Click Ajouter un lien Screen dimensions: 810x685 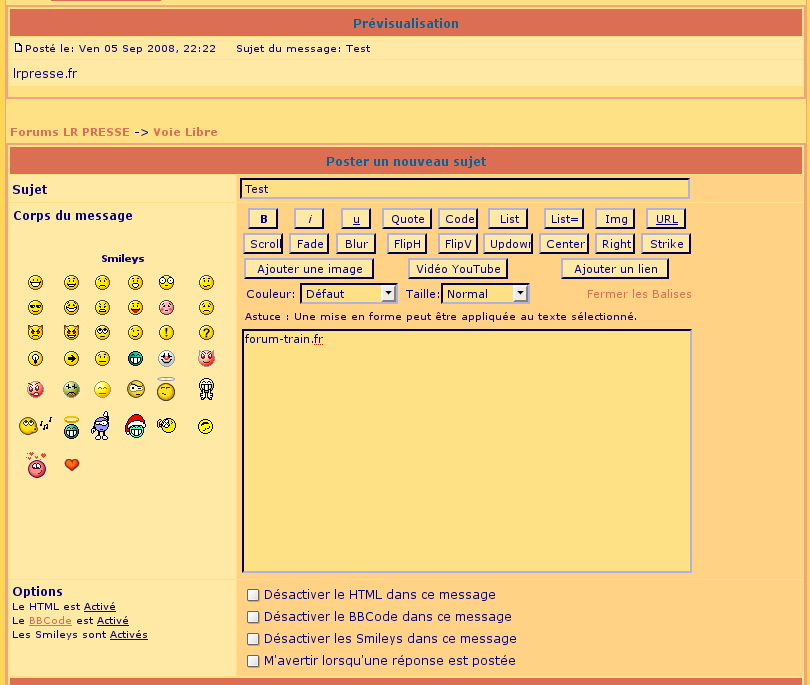pyautogui.click(x=615, y=269)
